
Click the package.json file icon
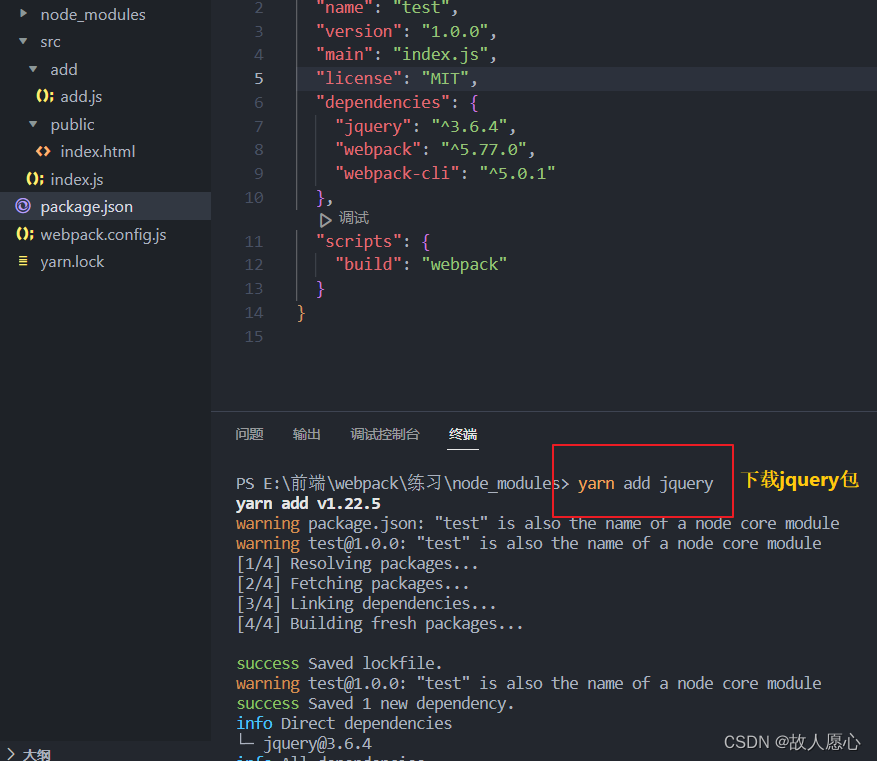click(x=23, y=206)
